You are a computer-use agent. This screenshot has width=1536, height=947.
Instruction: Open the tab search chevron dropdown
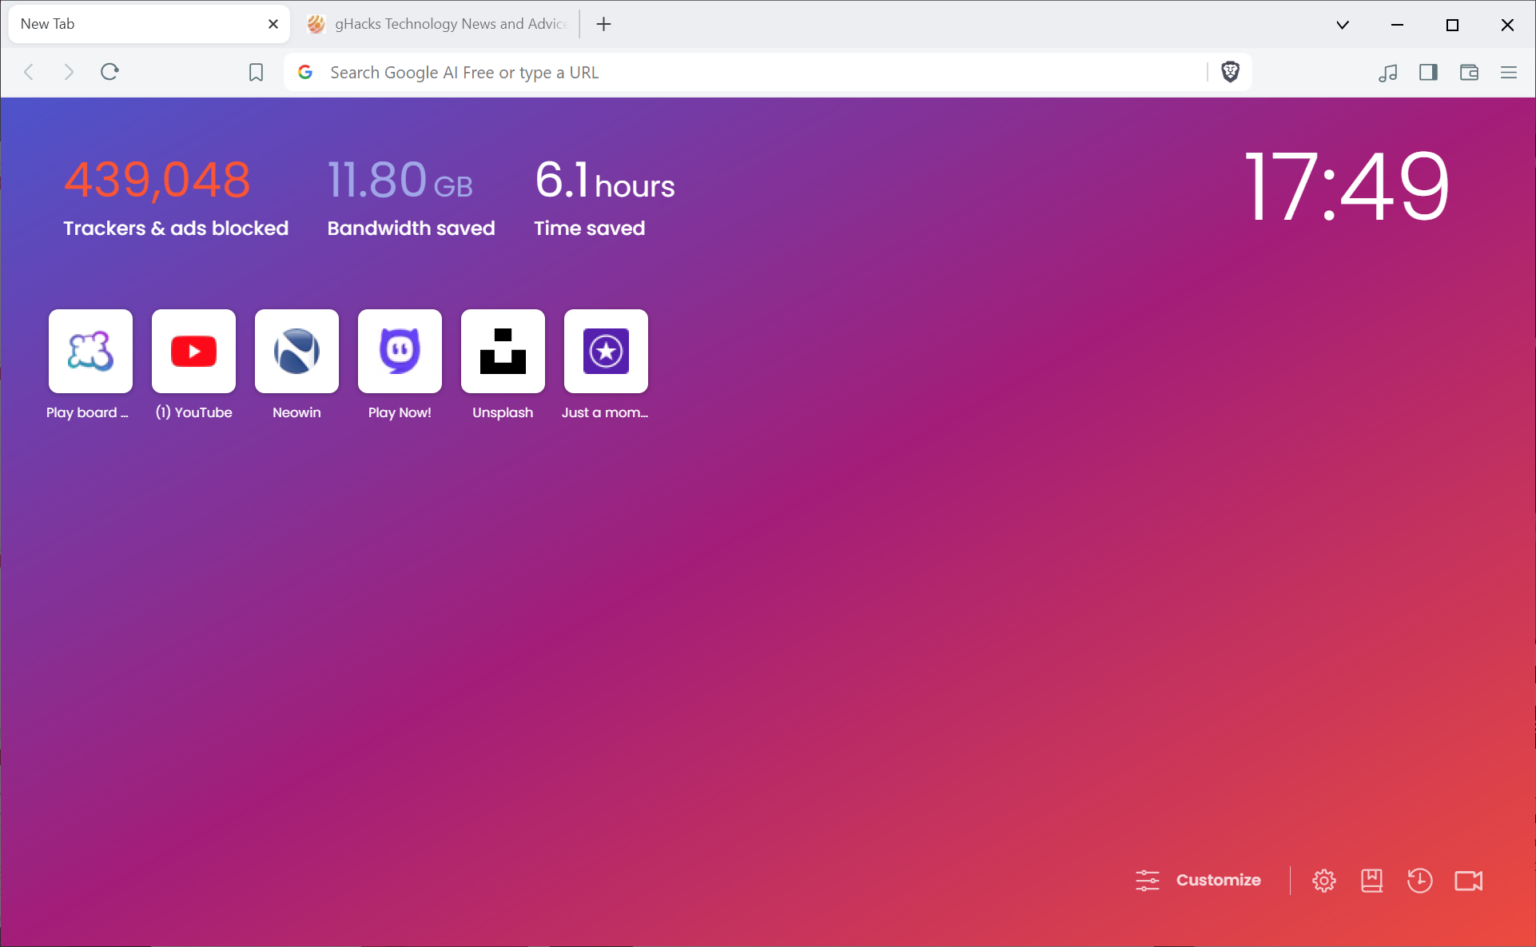point(1342,24)
